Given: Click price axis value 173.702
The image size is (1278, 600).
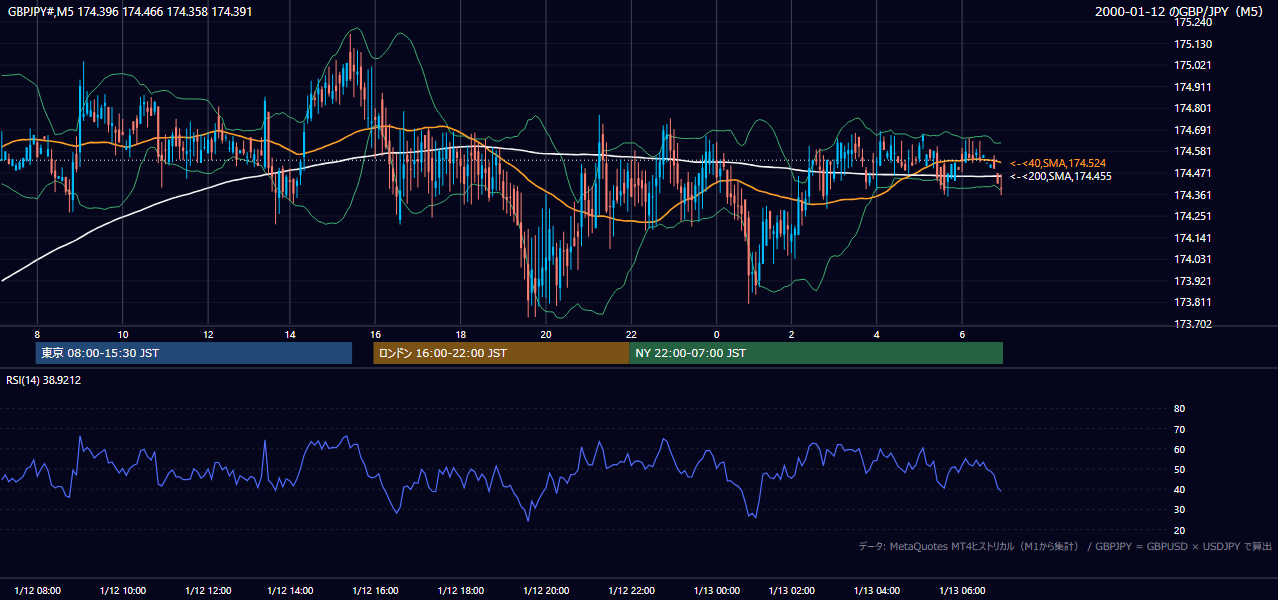Looking at the screenshot, I should tap(1193, 324).
